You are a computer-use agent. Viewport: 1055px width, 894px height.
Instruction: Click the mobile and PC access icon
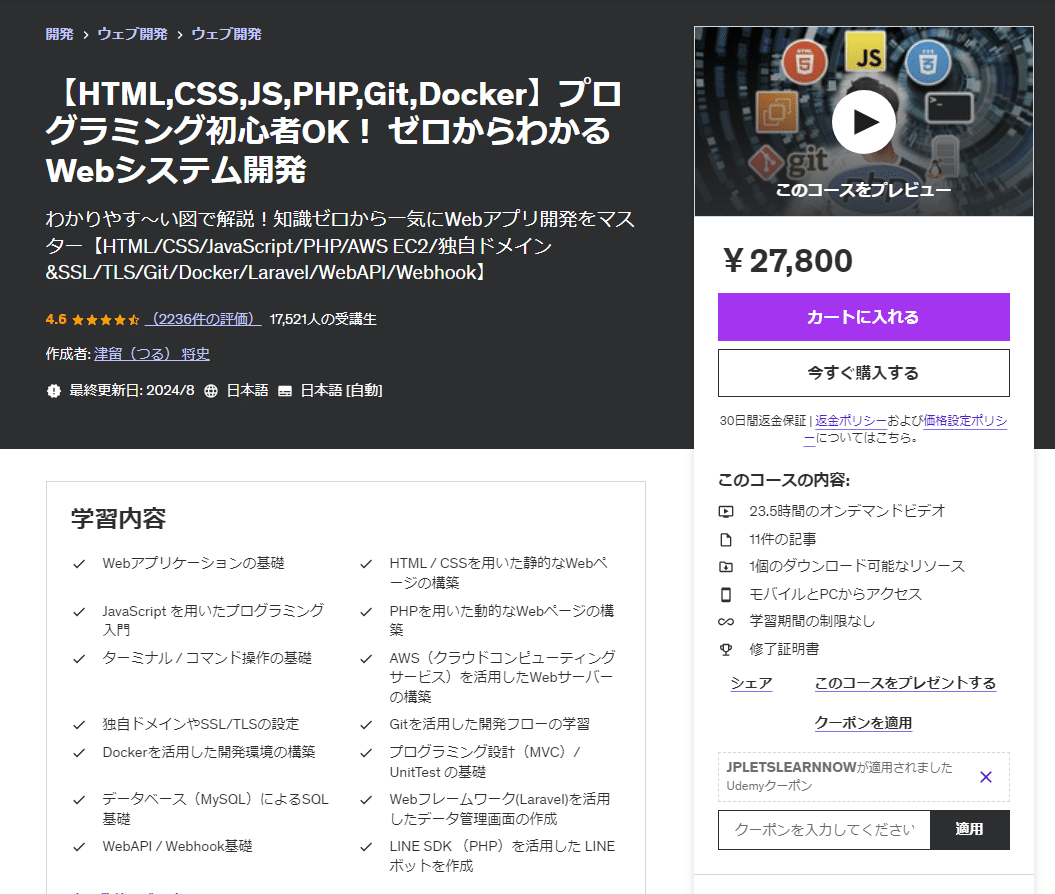(x=724, y=594)
